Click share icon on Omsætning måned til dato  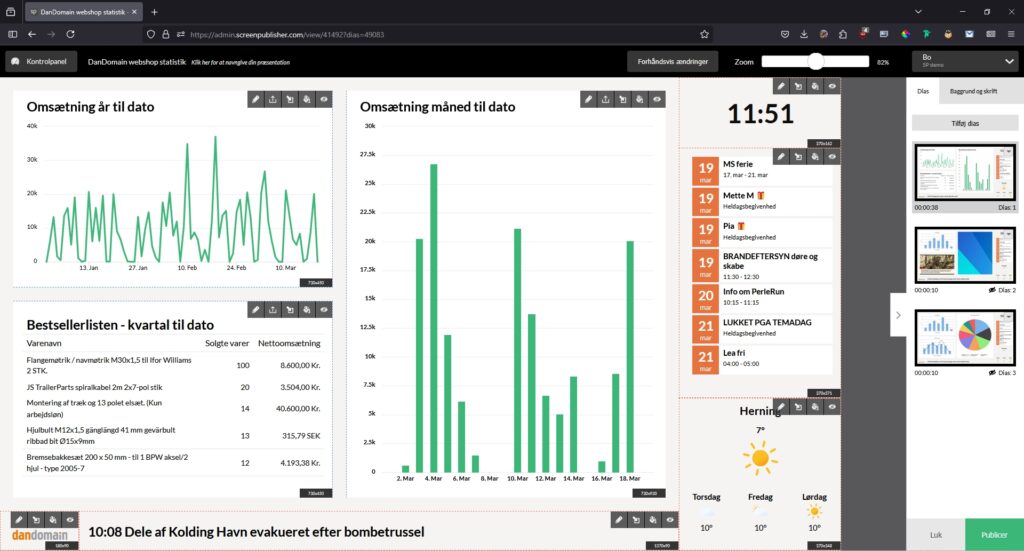(606, 99)
